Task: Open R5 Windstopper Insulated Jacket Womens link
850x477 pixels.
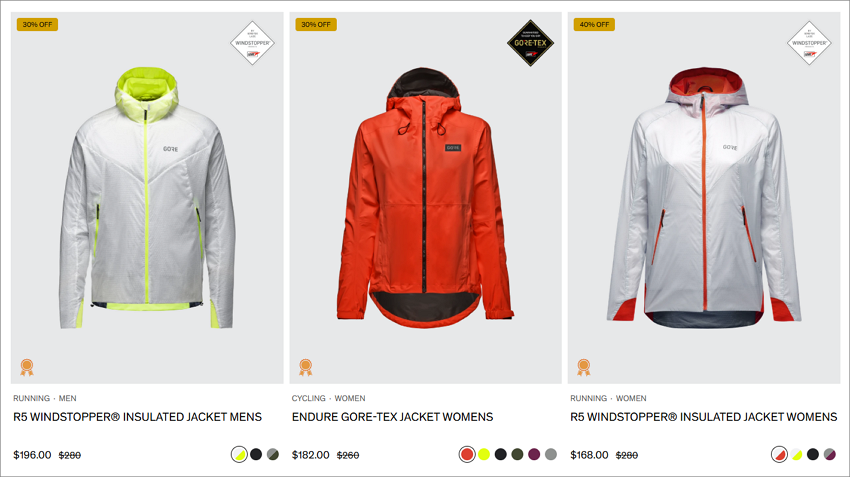Action: pos(704,417)
